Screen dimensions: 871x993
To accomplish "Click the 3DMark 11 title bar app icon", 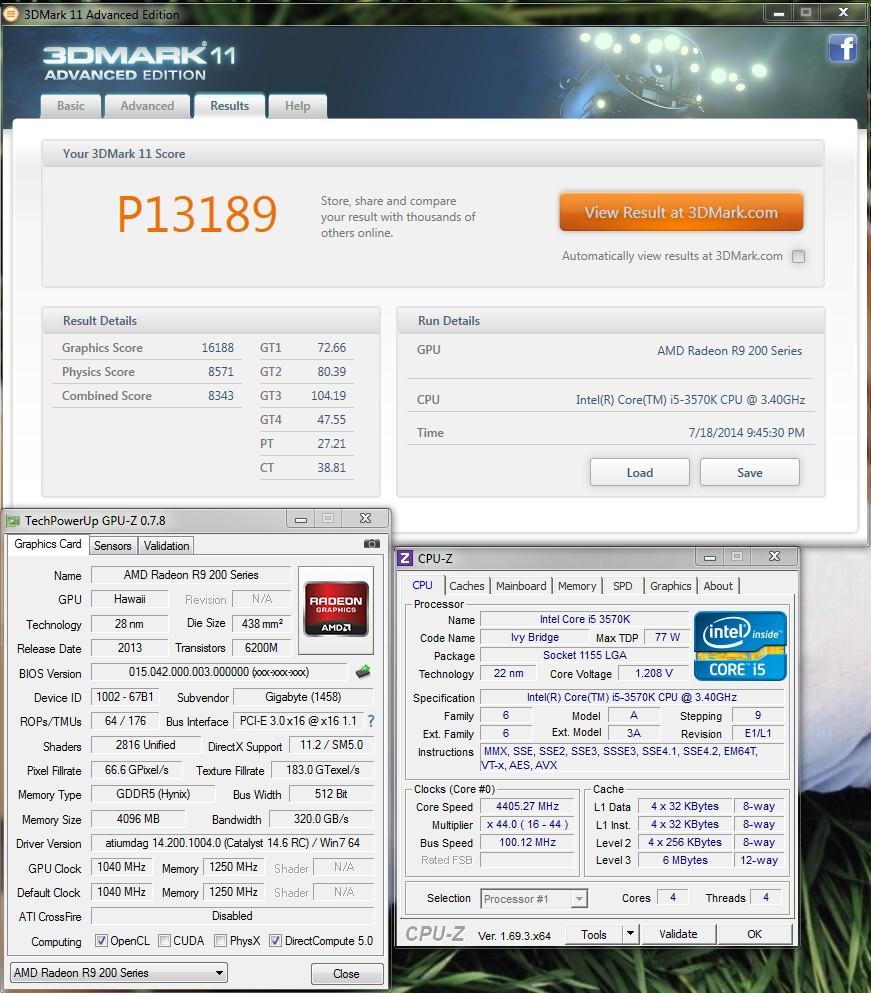I will [11, 14].
